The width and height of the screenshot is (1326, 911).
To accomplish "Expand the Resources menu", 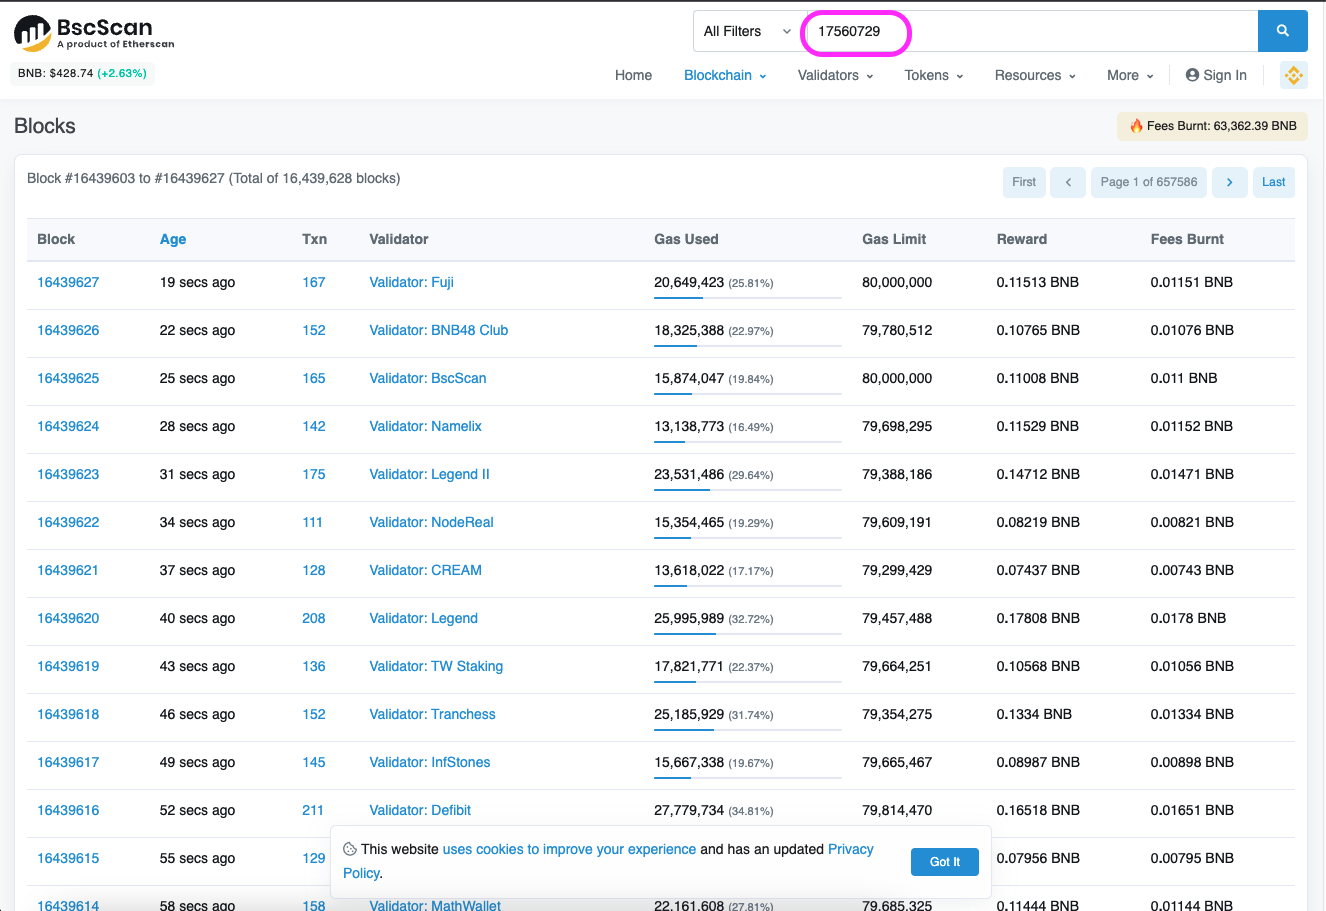I will (x=1035, y=75).
